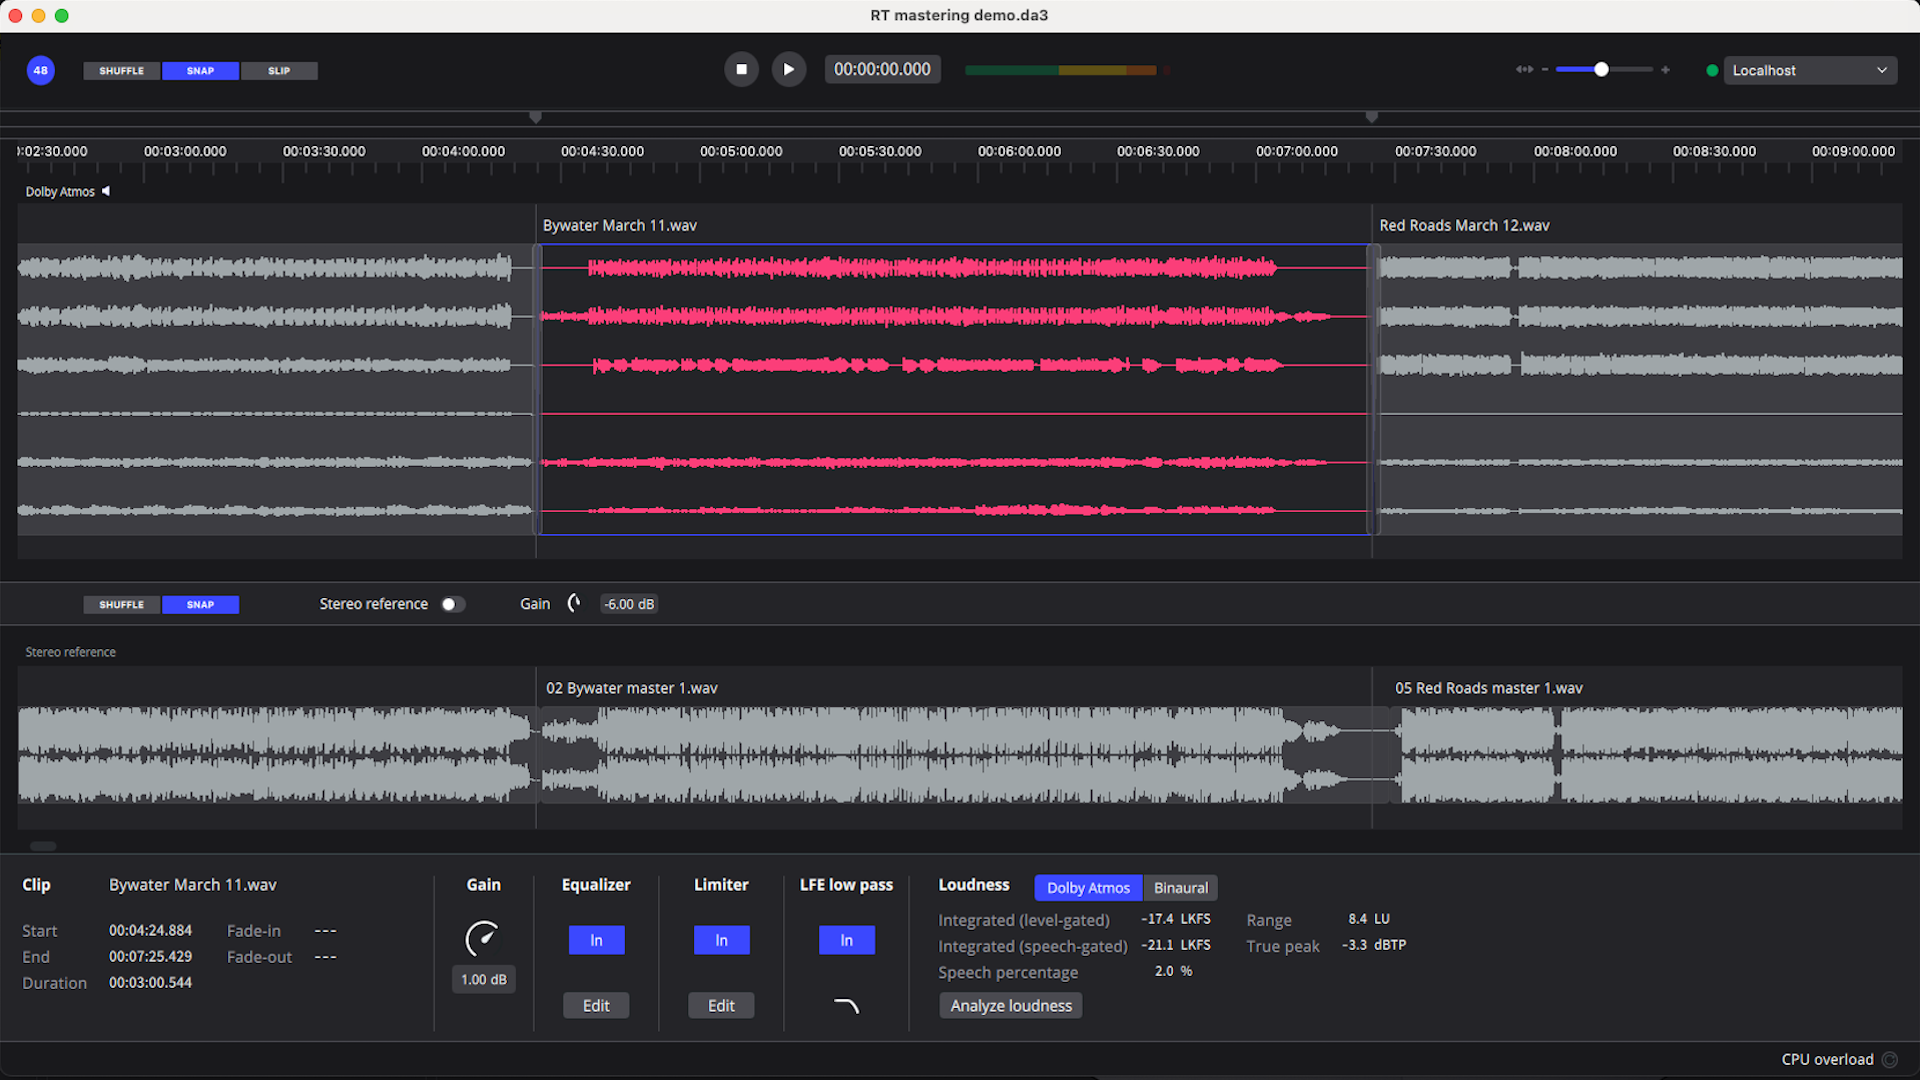The image size is (1920, 1080).
Task: Click the zoom minus icon near slider
Action: coord(1545,69)
